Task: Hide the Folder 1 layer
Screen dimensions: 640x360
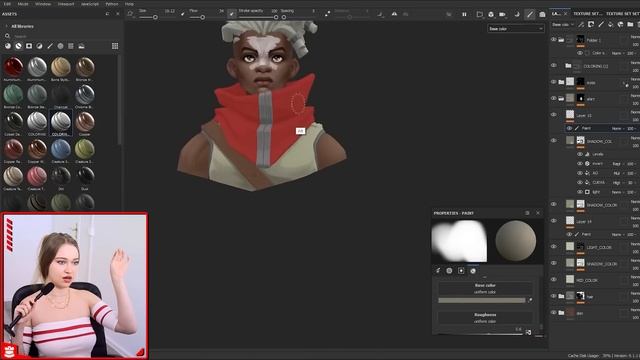Action: pyautogui.click(x=553, y=40)
